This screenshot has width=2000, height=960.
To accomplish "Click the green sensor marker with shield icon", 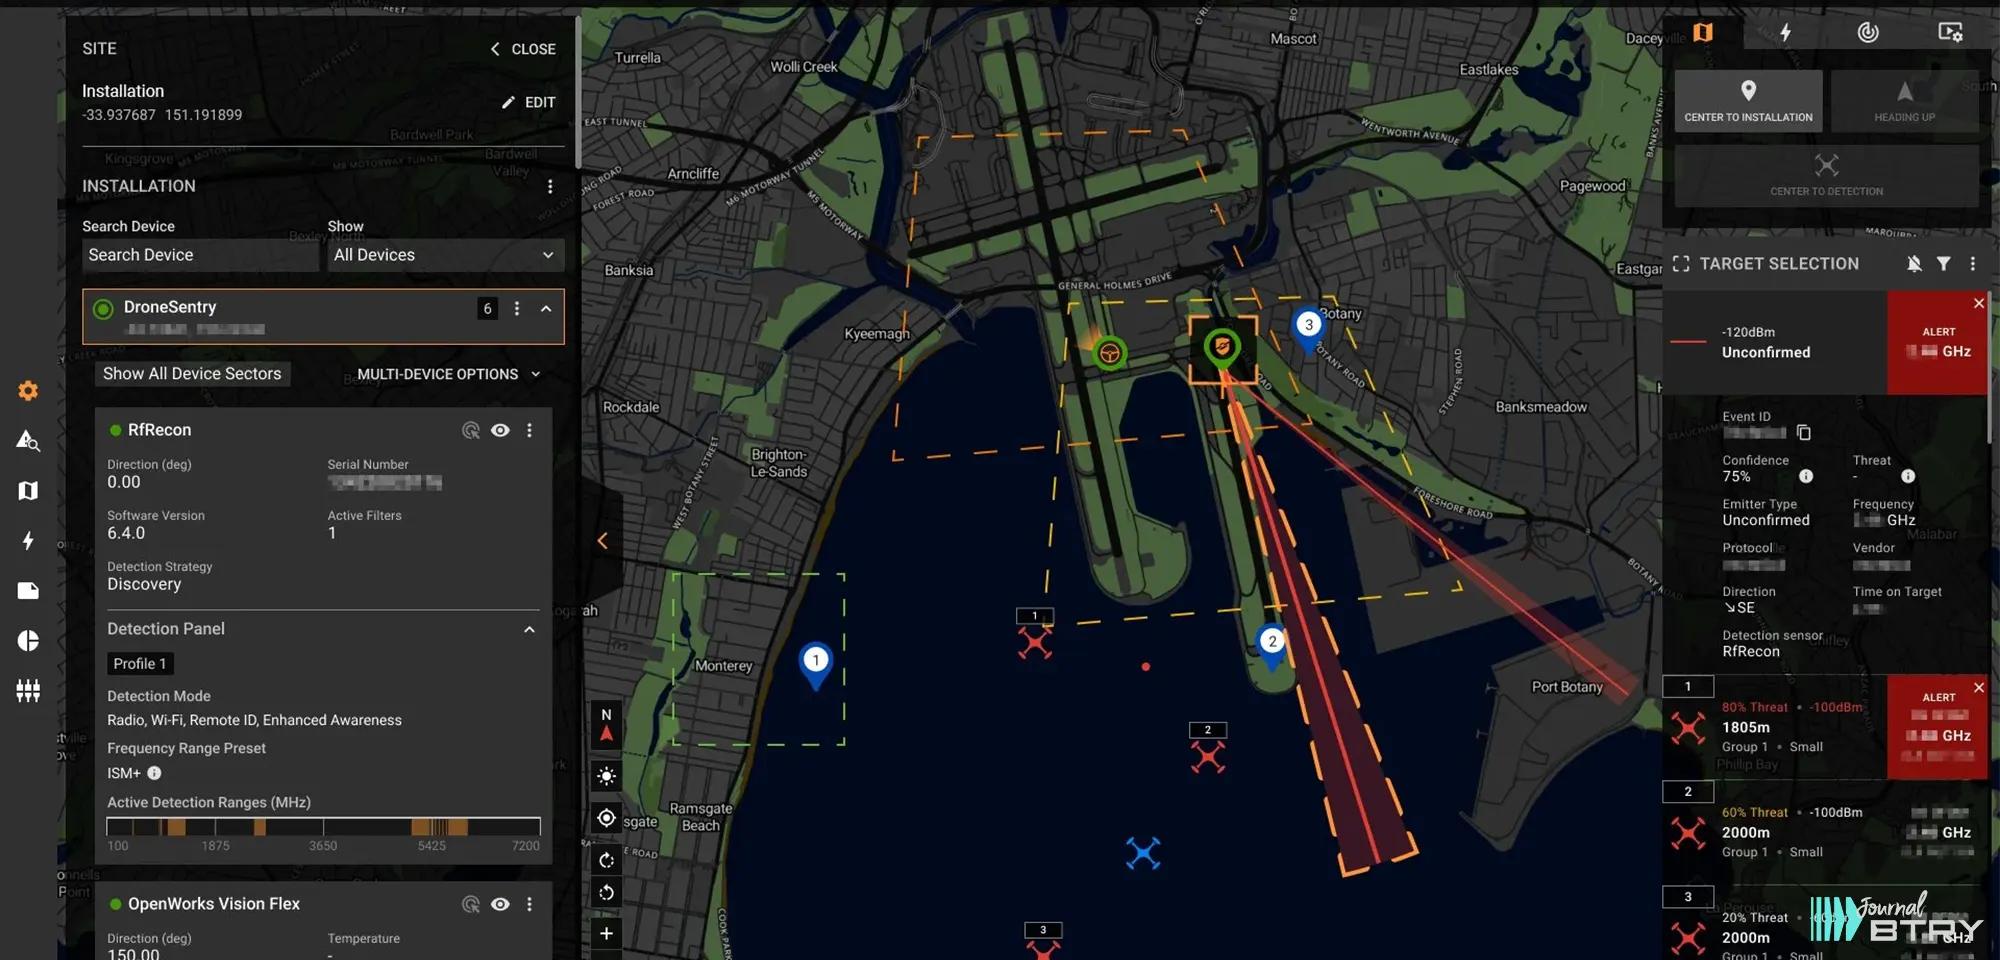I will coord(1222,349).
